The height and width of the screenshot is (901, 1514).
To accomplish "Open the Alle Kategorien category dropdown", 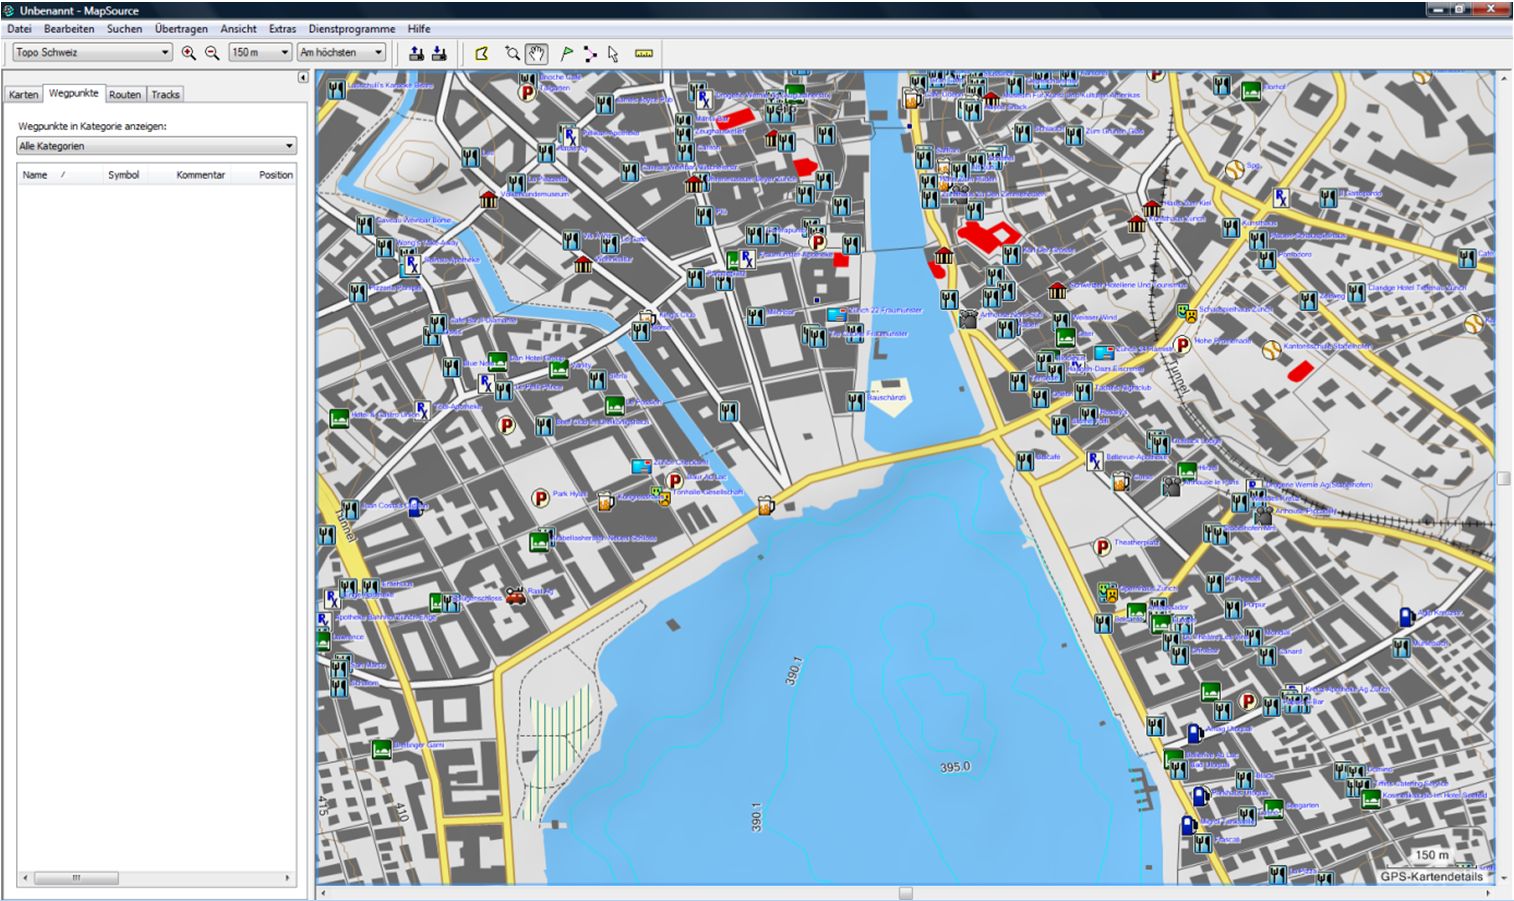I will click(157, 146).
